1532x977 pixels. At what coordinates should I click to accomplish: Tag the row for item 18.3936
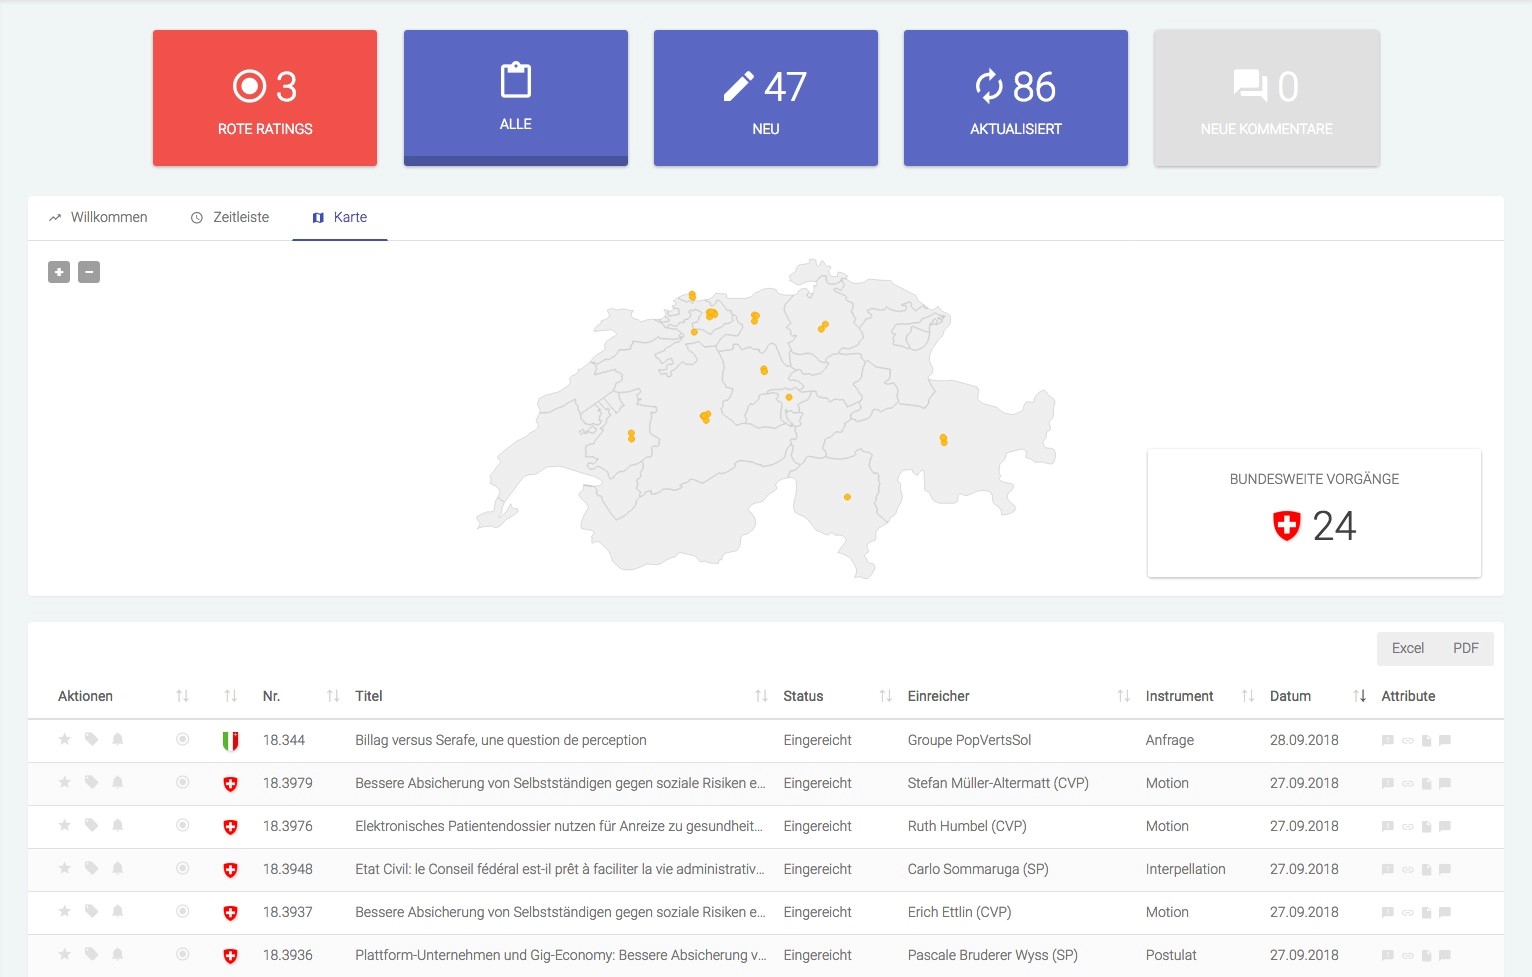tap(91, 954)
